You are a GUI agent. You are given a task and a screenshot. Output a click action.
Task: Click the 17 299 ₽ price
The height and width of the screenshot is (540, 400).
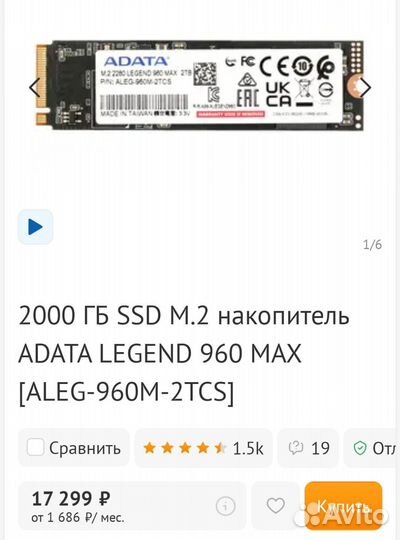[x=71, y=499]
